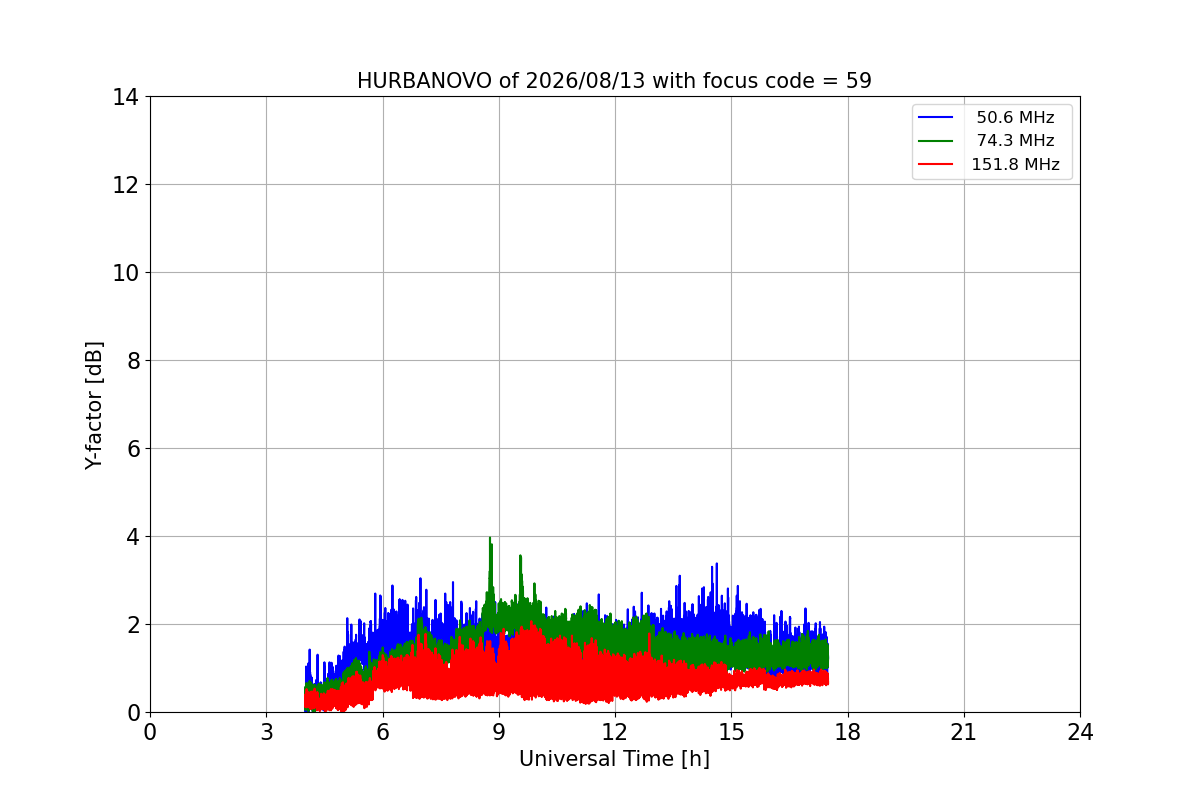Click y-axis tick label 4
This screenshot has height=800, width=1200.
pos(133,537)
